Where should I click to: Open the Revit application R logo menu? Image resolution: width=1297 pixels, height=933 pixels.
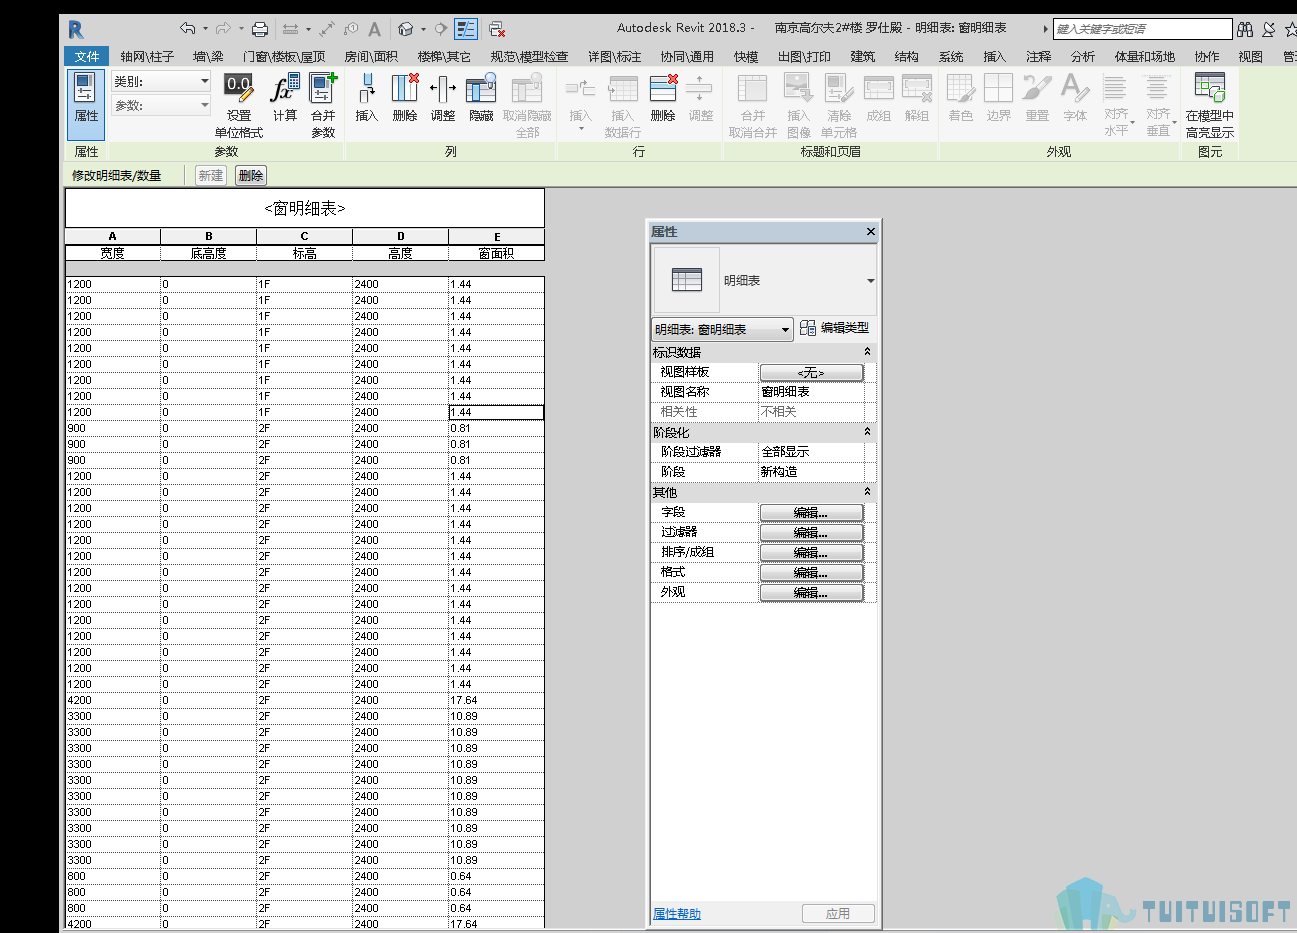click(76, 29)
